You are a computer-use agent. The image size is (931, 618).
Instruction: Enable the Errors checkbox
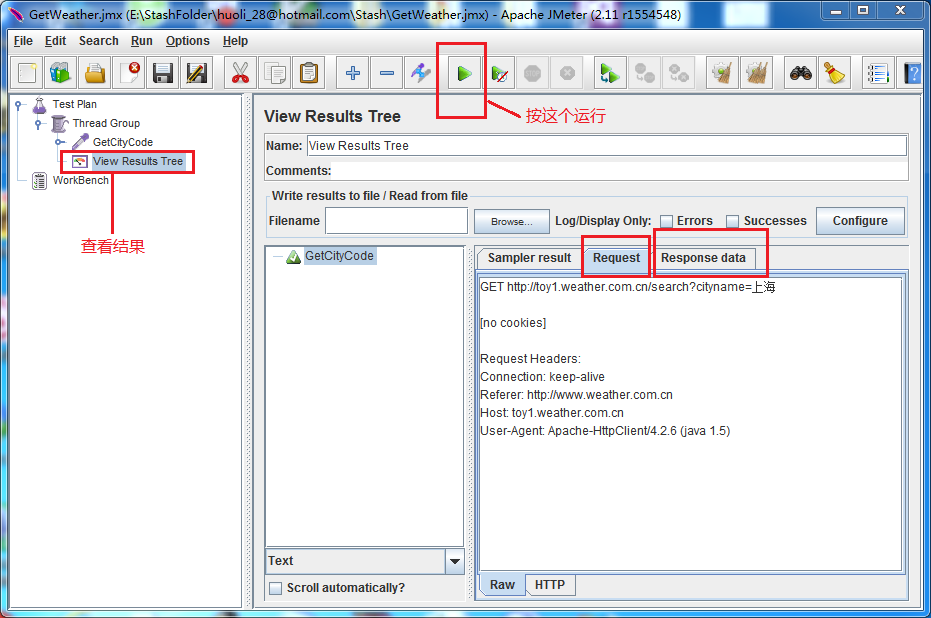coord(666,221)
